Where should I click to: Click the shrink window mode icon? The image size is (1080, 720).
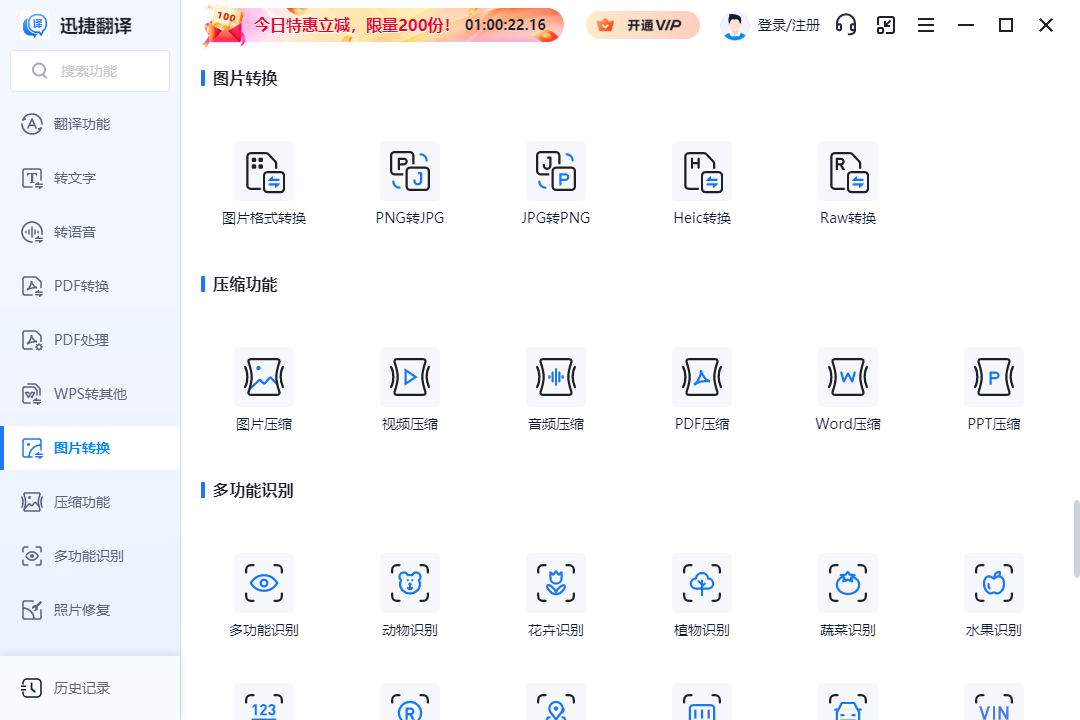(886, 25)
